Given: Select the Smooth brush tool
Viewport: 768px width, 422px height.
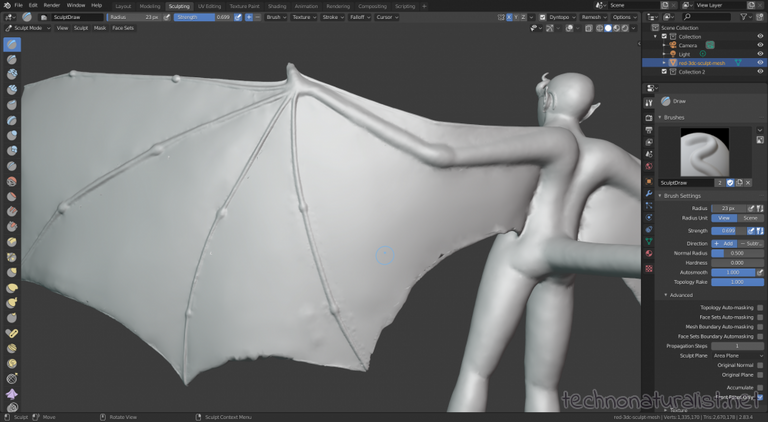Looking at the screenshot, I should pyautogui.click(x=12, y=181).
